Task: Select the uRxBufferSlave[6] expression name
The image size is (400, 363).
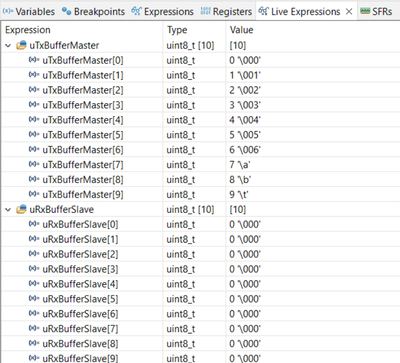Action: click(x=80, y=314)
